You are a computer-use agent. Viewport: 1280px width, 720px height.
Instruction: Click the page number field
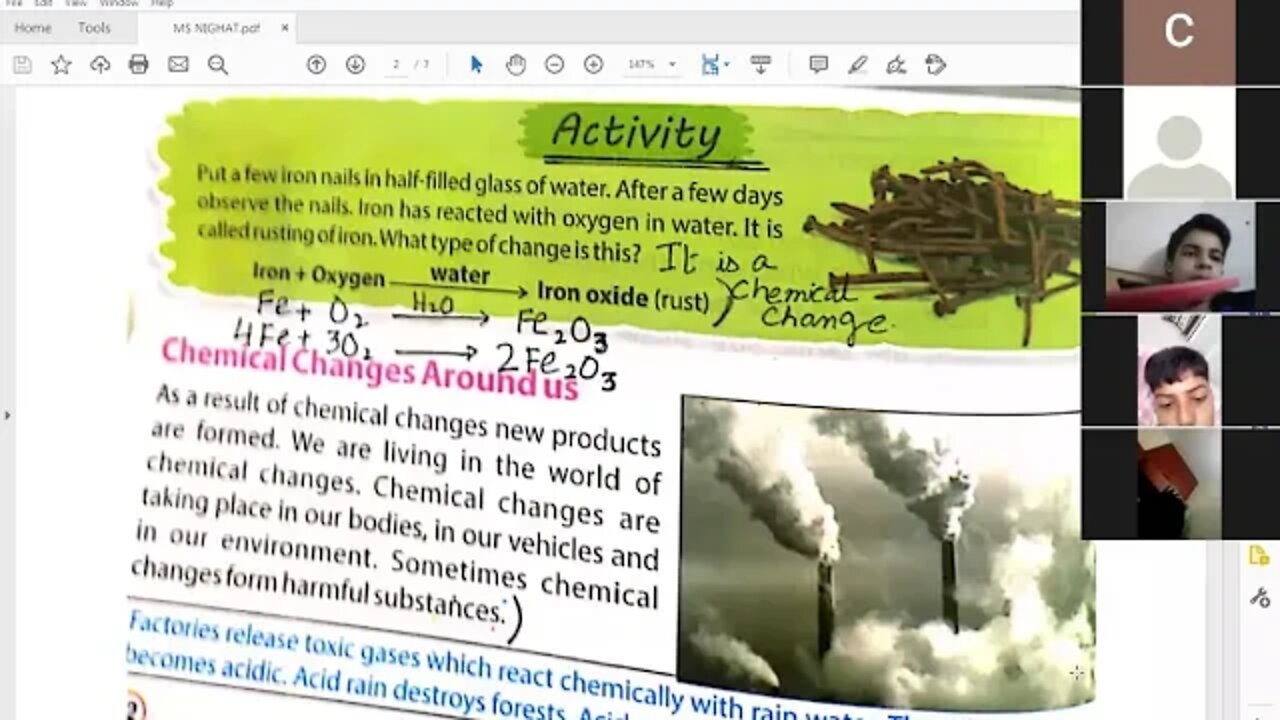[397, 65]
